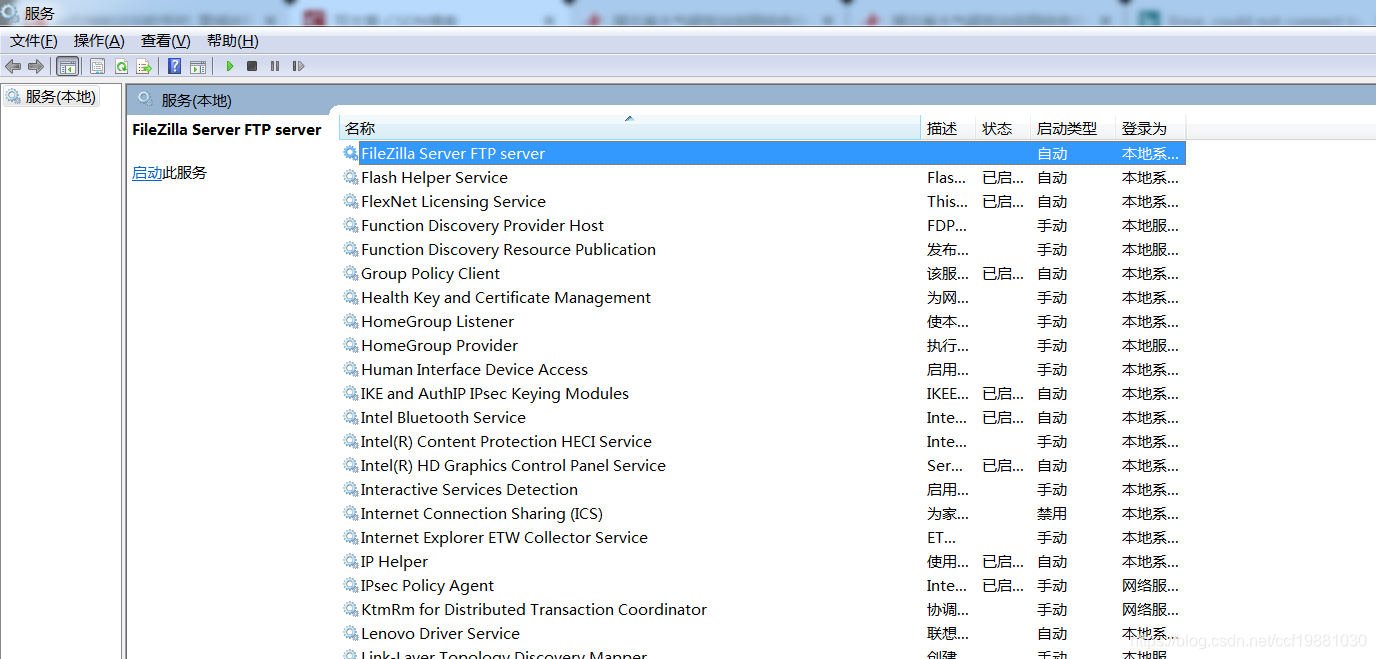Viewport: 1376px width, 659px height.
Task: Select the Intel Bluetooth Service name
Action: coord(443,417)
